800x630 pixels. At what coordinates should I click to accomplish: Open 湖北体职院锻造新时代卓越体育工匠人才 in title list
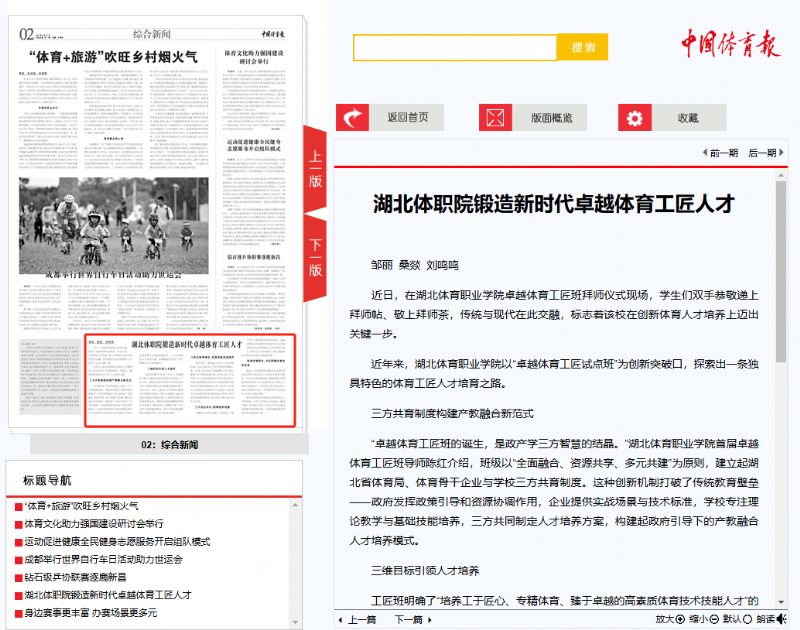[108, 595]
